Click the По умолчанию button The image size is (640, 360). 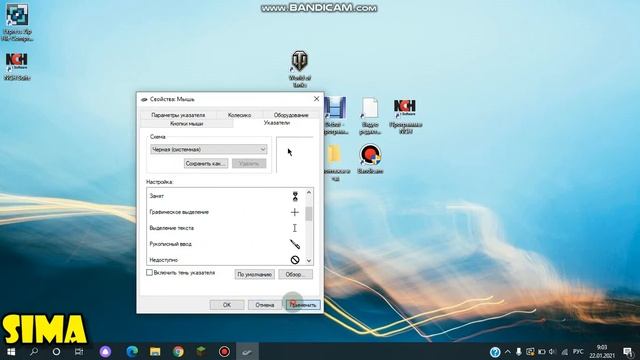tap(254, 274)
